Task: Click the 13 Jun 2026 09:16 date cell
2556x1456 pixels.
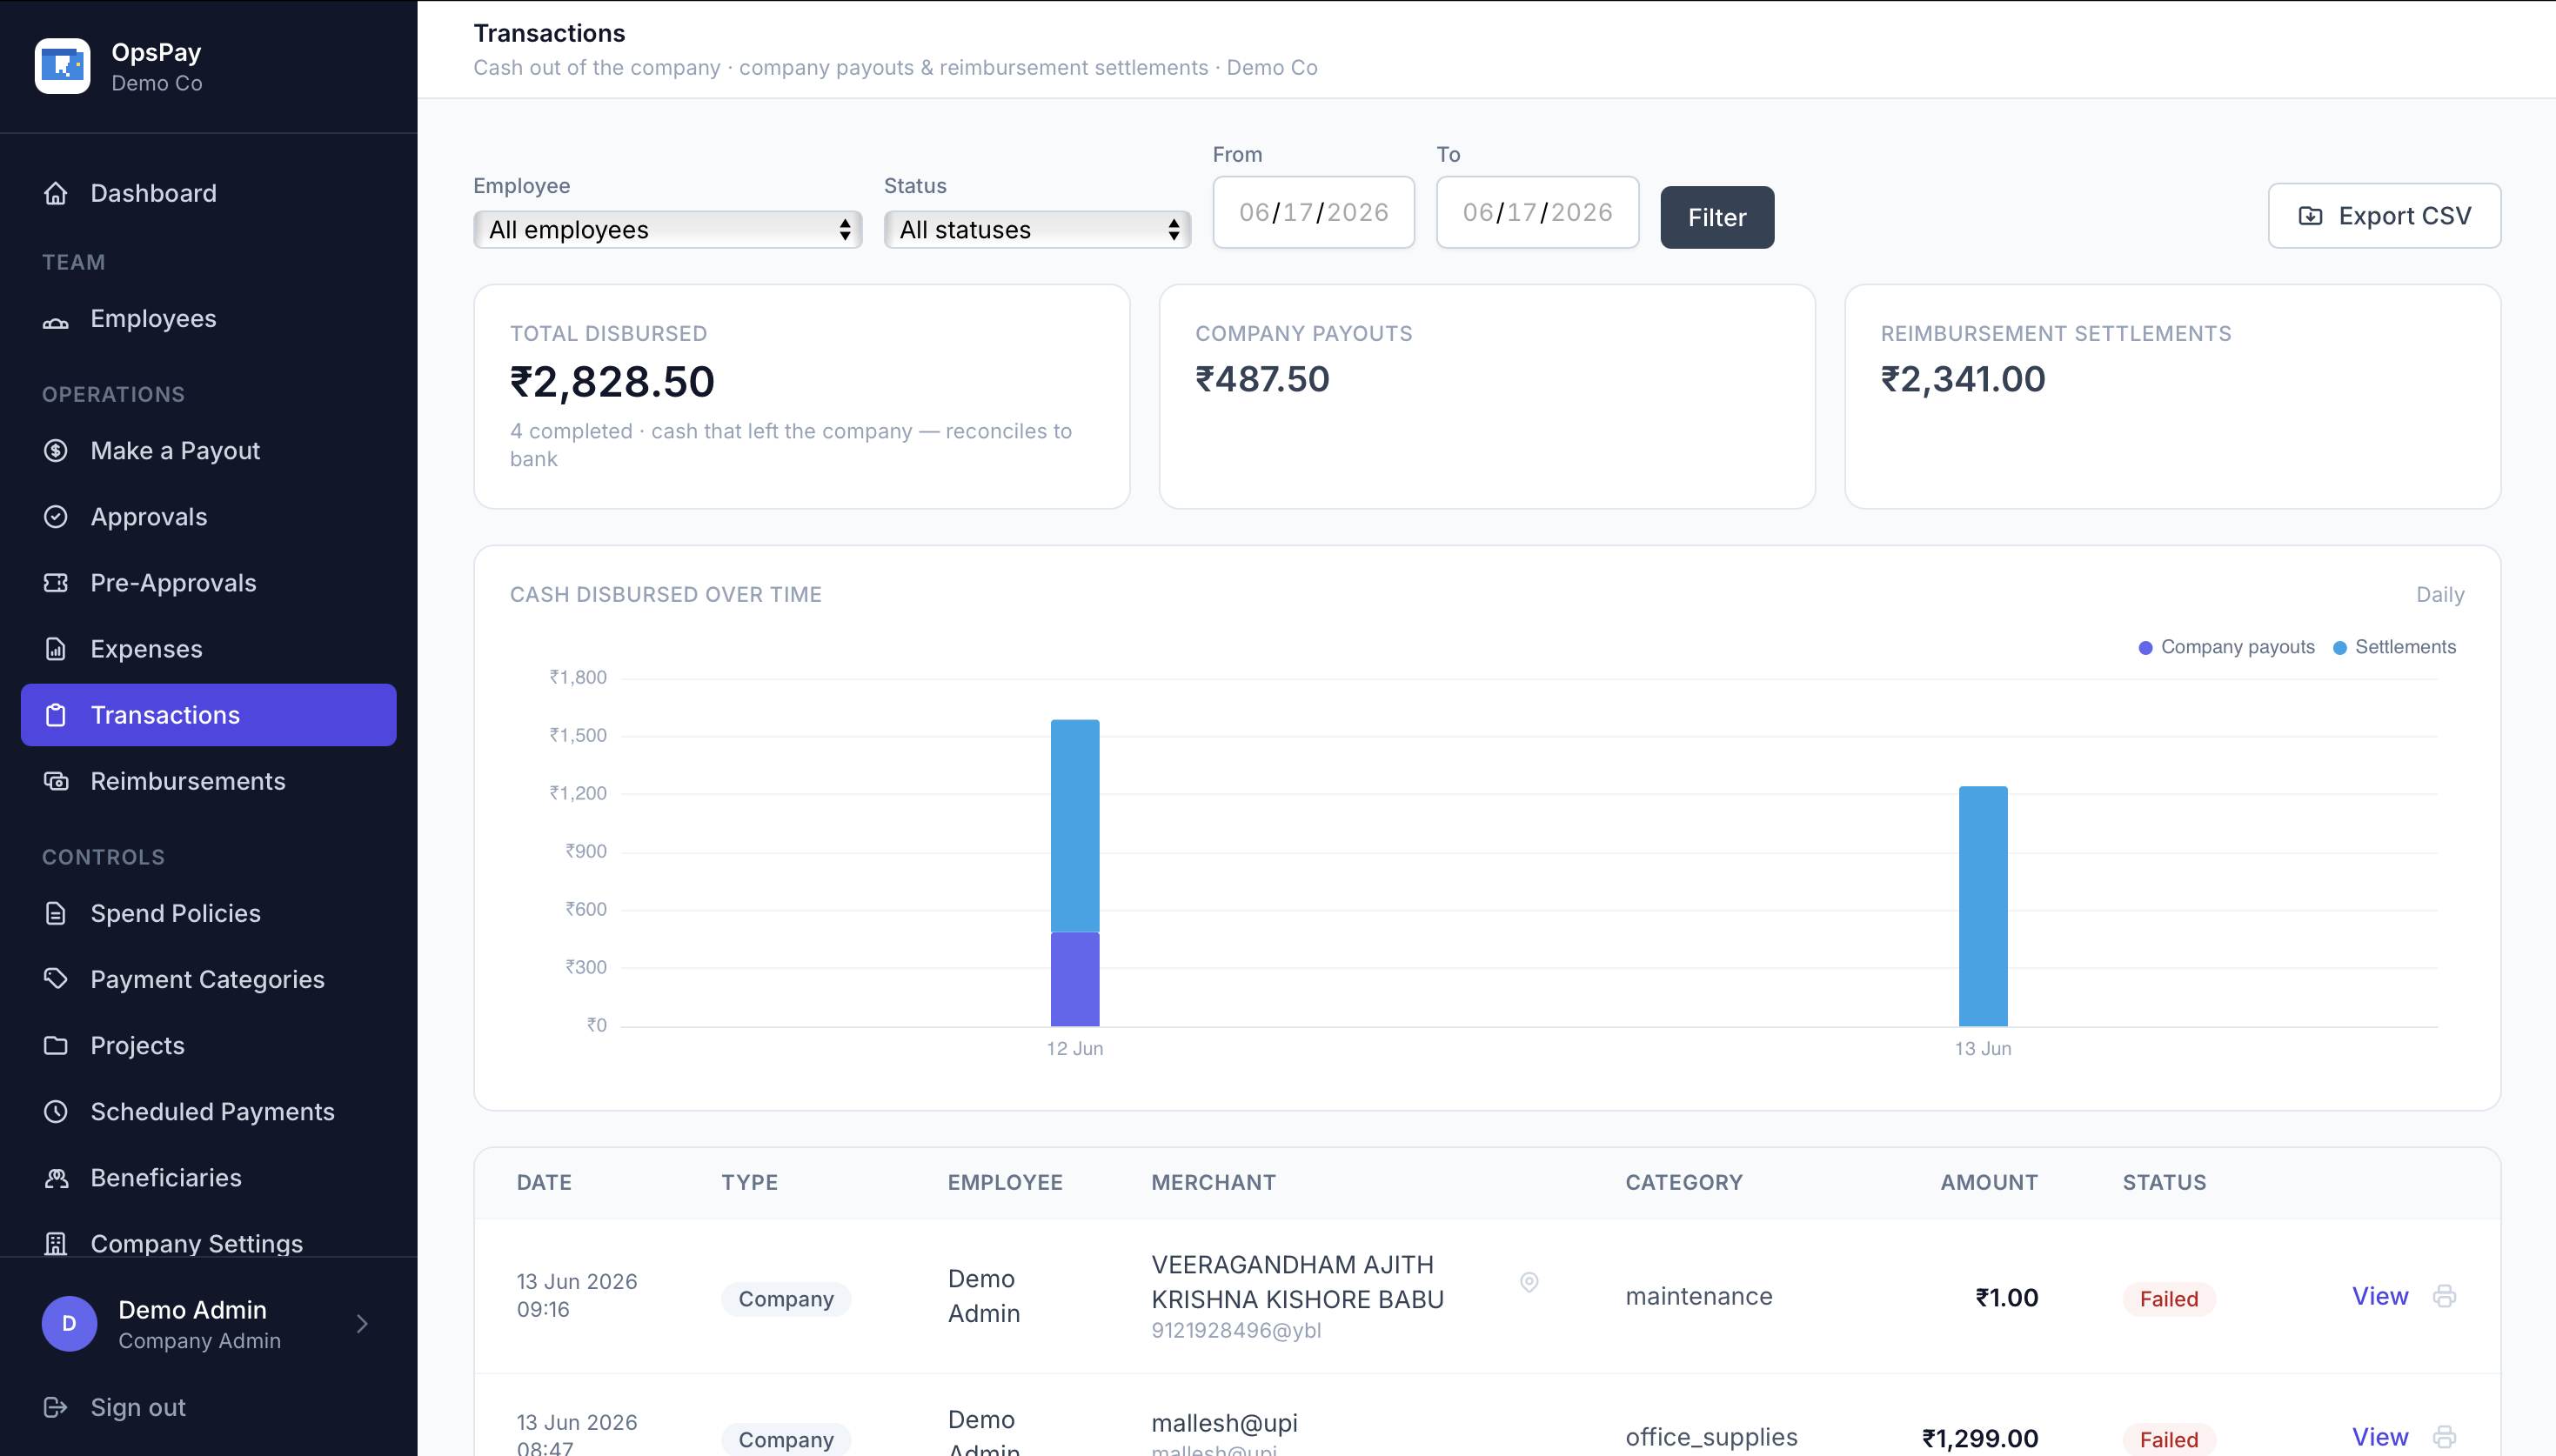Action: pyautogui.click(x=576, y=1295)
